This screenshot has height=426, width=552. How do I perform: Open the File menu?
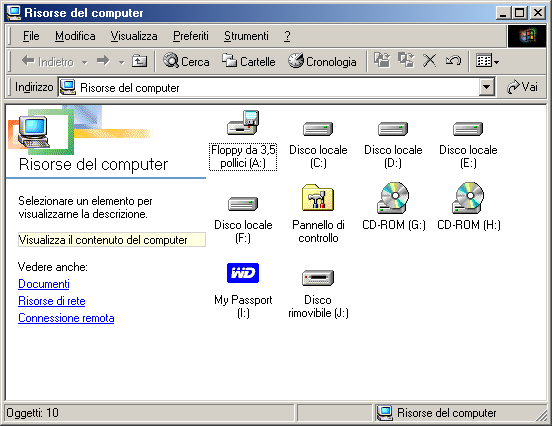pos(31,36)
